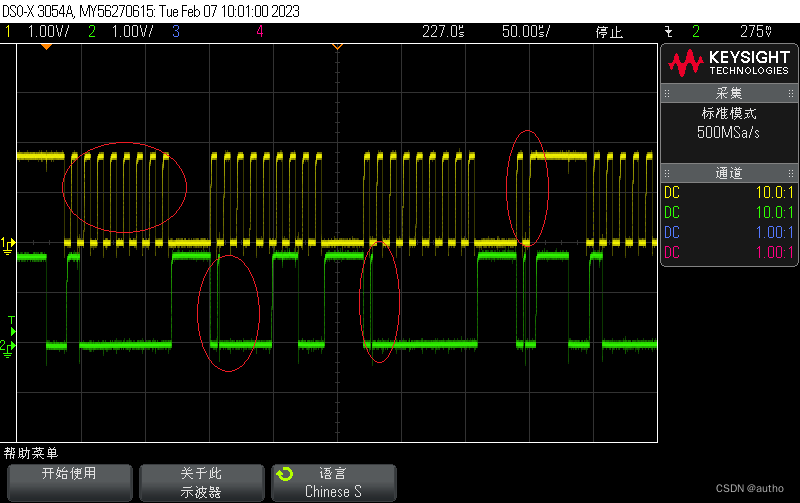Image resolution: width=800 pixels, height=503 pixels.
Task: Click the 500MSa/s sample rate
Action: click(x=728, y=133)
